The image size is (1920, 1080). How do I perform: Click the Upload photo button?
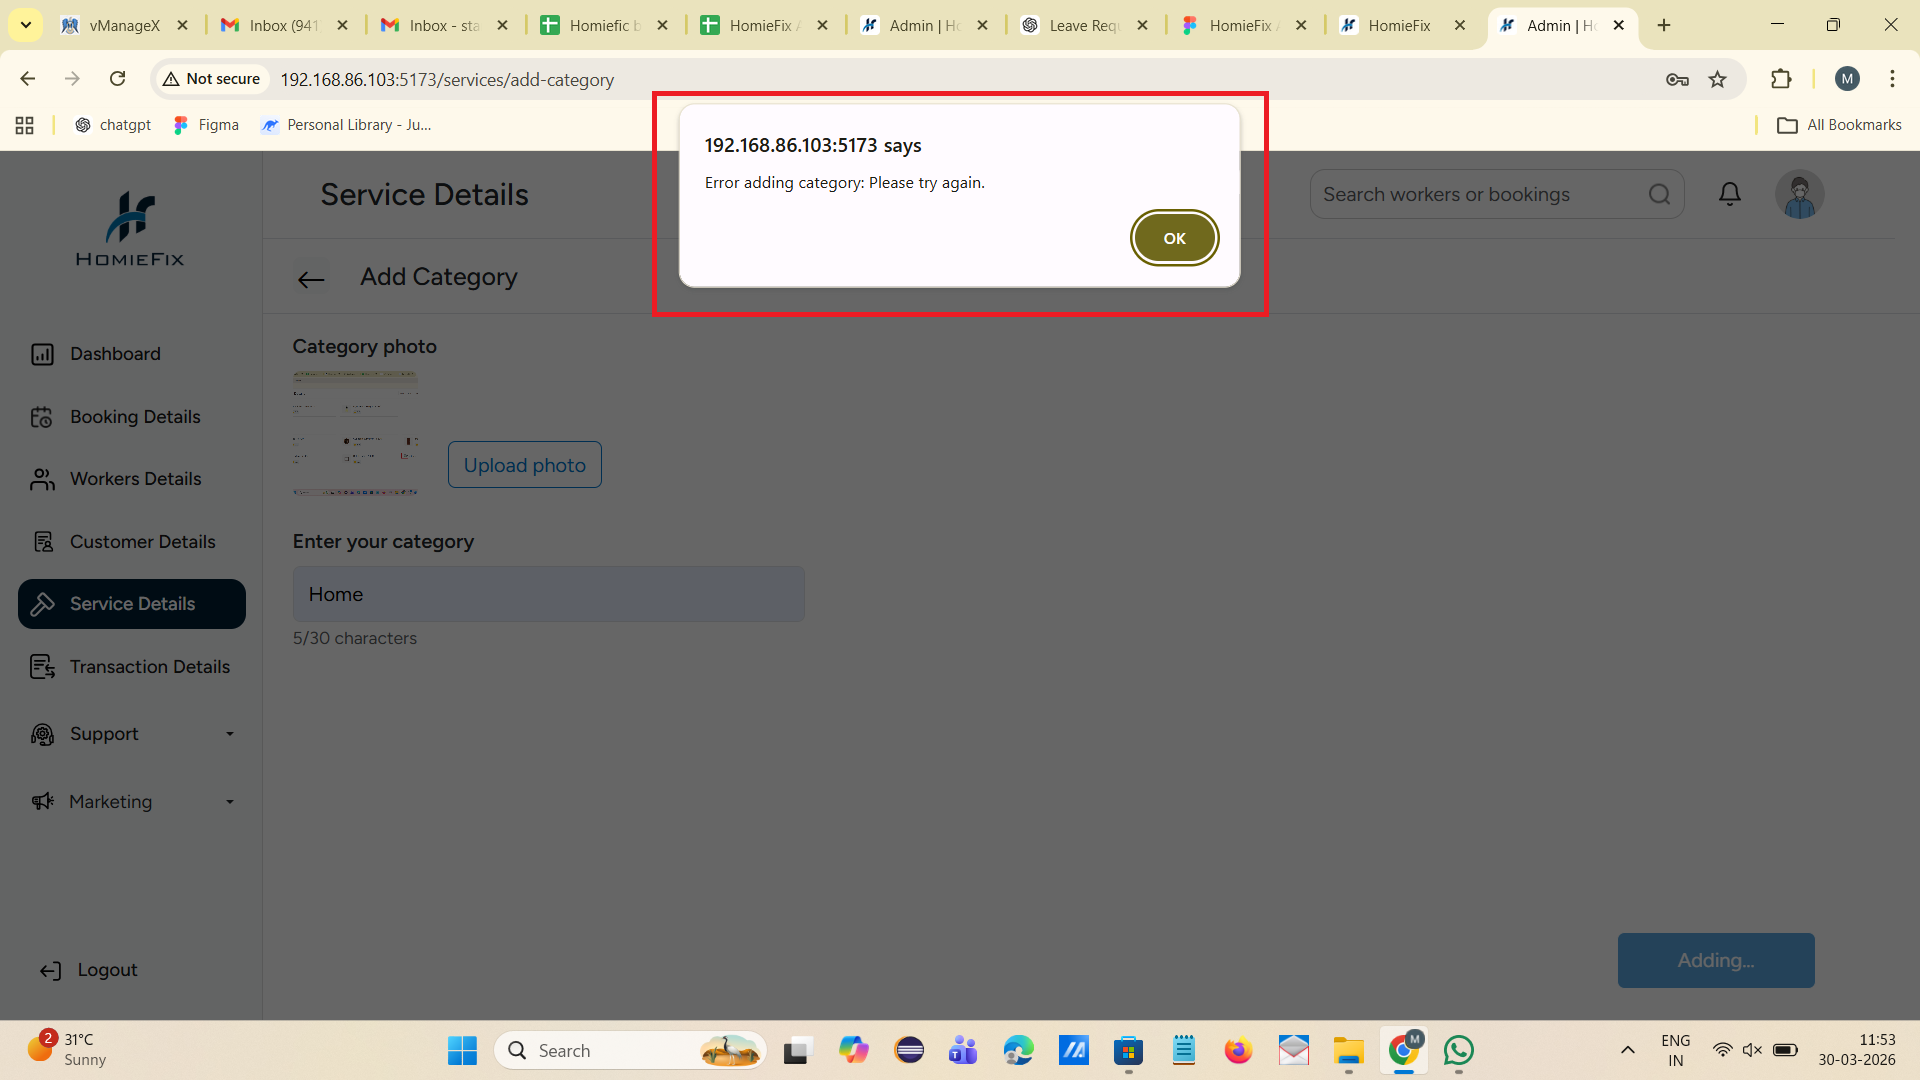pyautogui.click(x=524, y=465)
